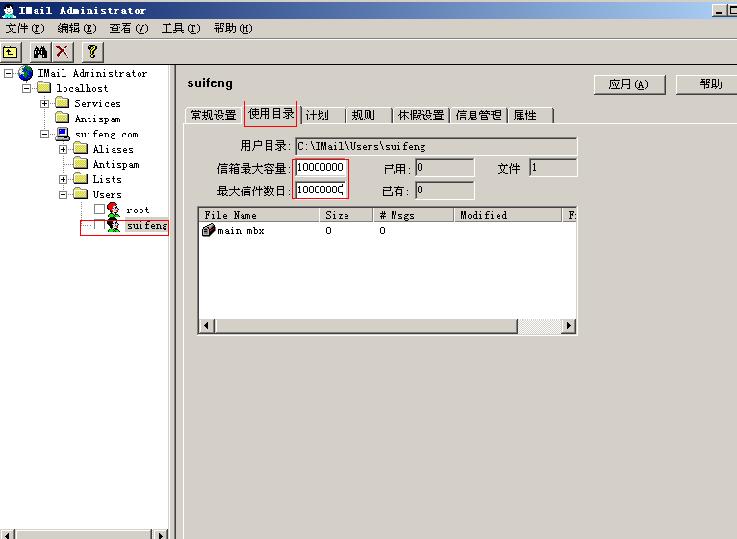Click the question mark help icon
This screenshot has width=737, height=539.
(92, 51)
